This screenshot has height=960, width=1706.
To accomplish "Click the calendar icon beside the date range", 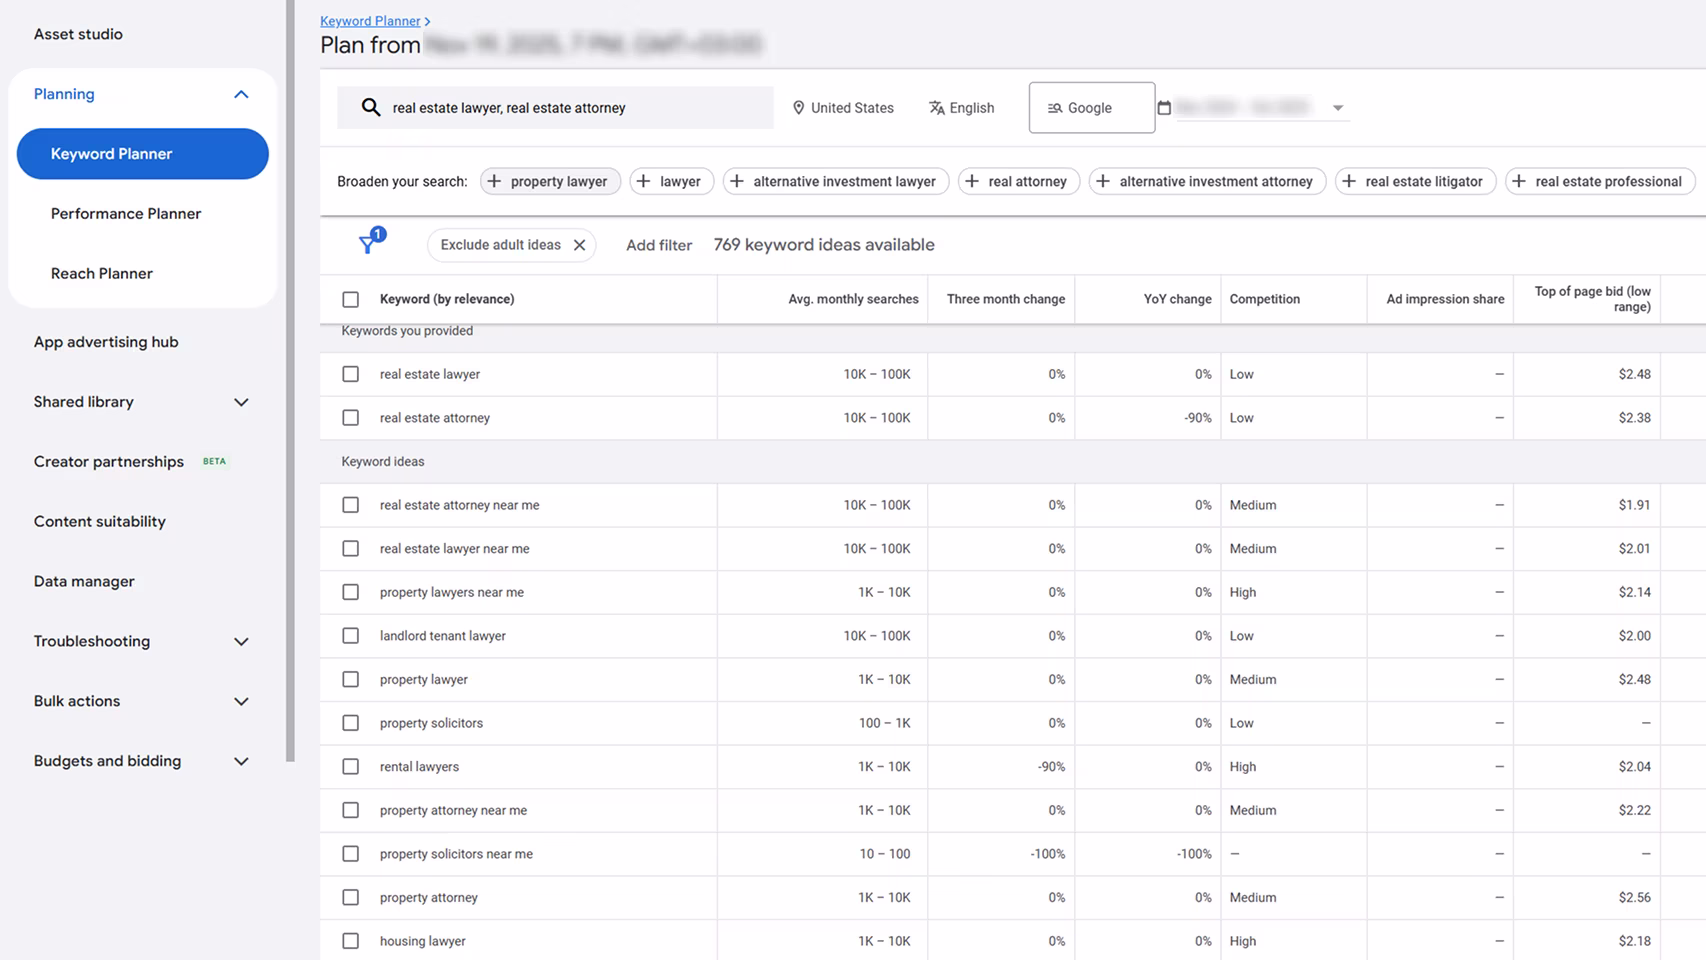I will coord(1164,107).
